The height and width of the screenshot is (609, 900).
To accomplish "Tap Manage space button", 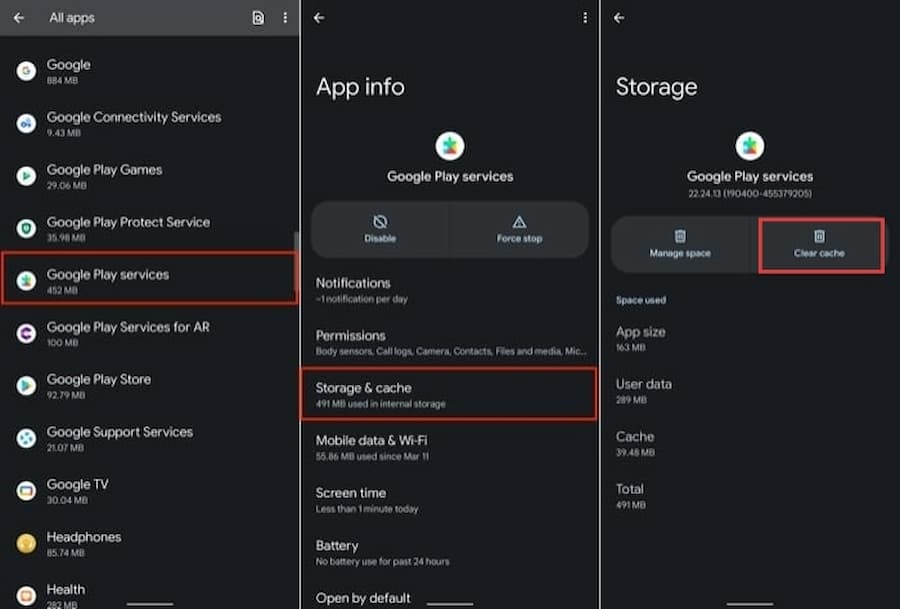I will [x=680, y=244].
